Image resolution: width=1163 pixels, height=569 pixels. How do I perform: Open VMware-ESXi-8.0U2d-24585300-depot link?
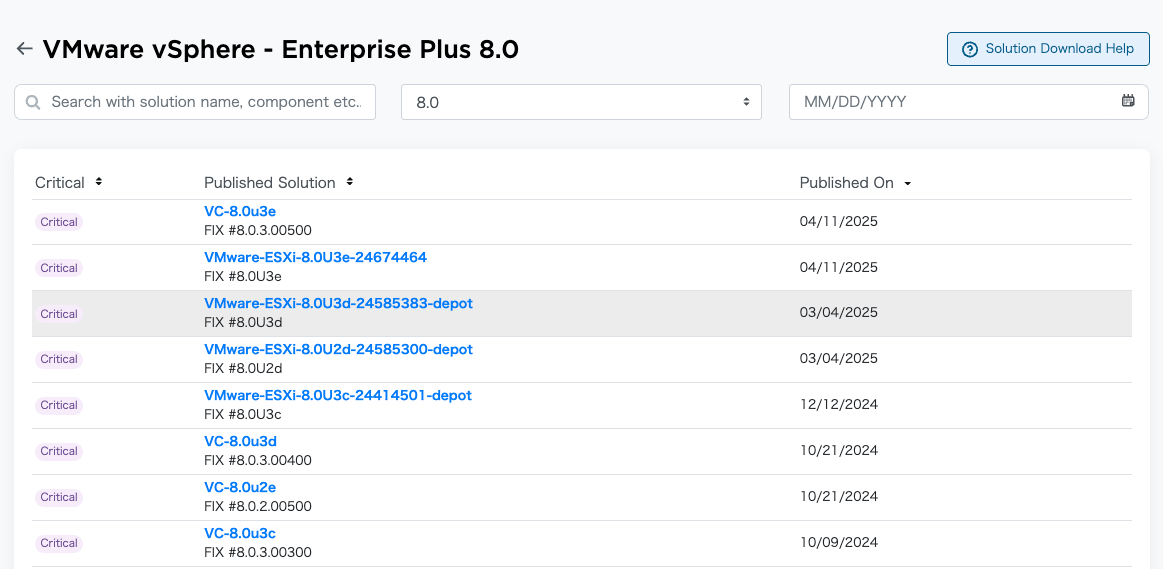click(x=338, y=349)
